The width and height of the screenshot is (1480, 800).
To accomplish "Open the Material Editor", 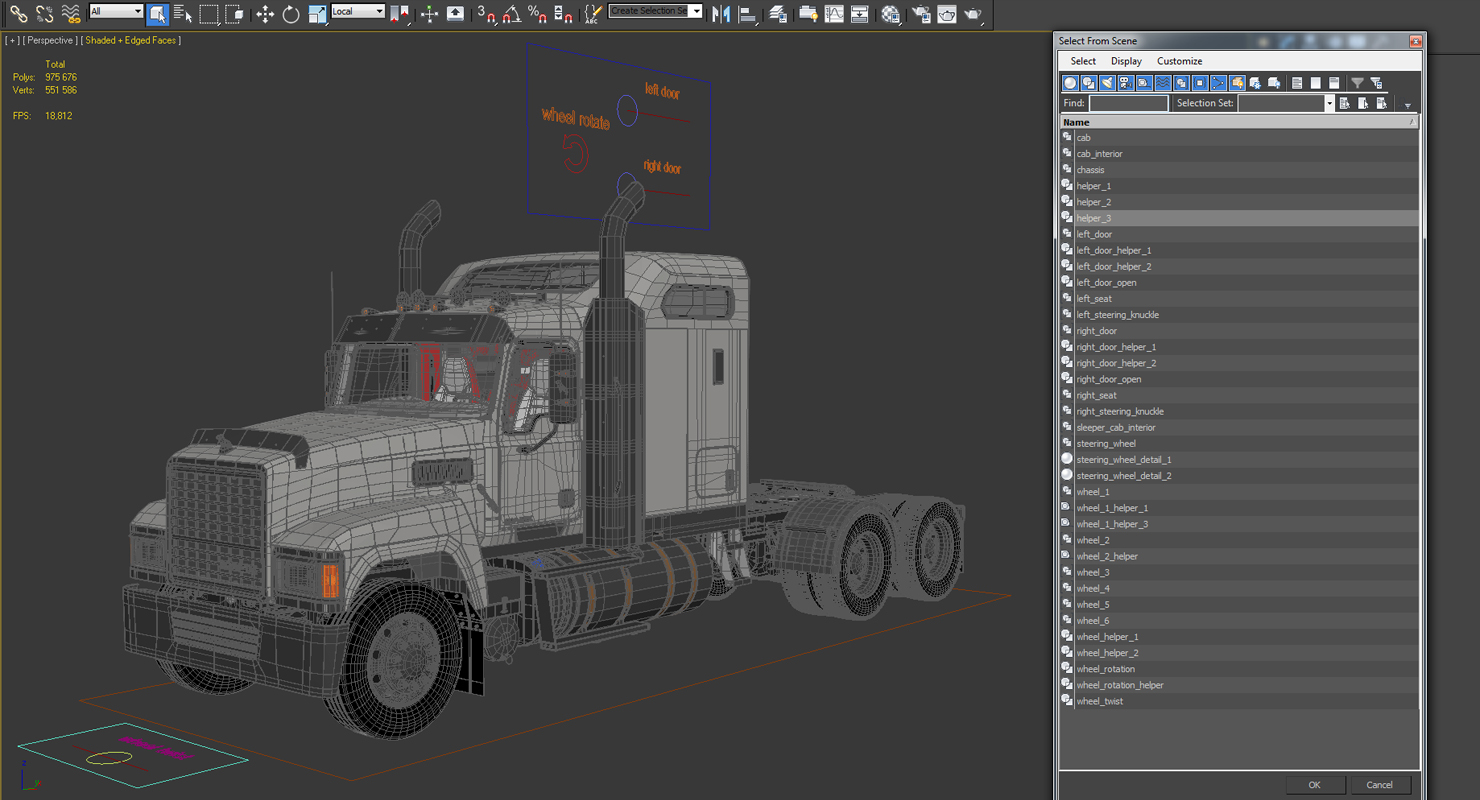I will pyautogui.click(x=890, y=13).
